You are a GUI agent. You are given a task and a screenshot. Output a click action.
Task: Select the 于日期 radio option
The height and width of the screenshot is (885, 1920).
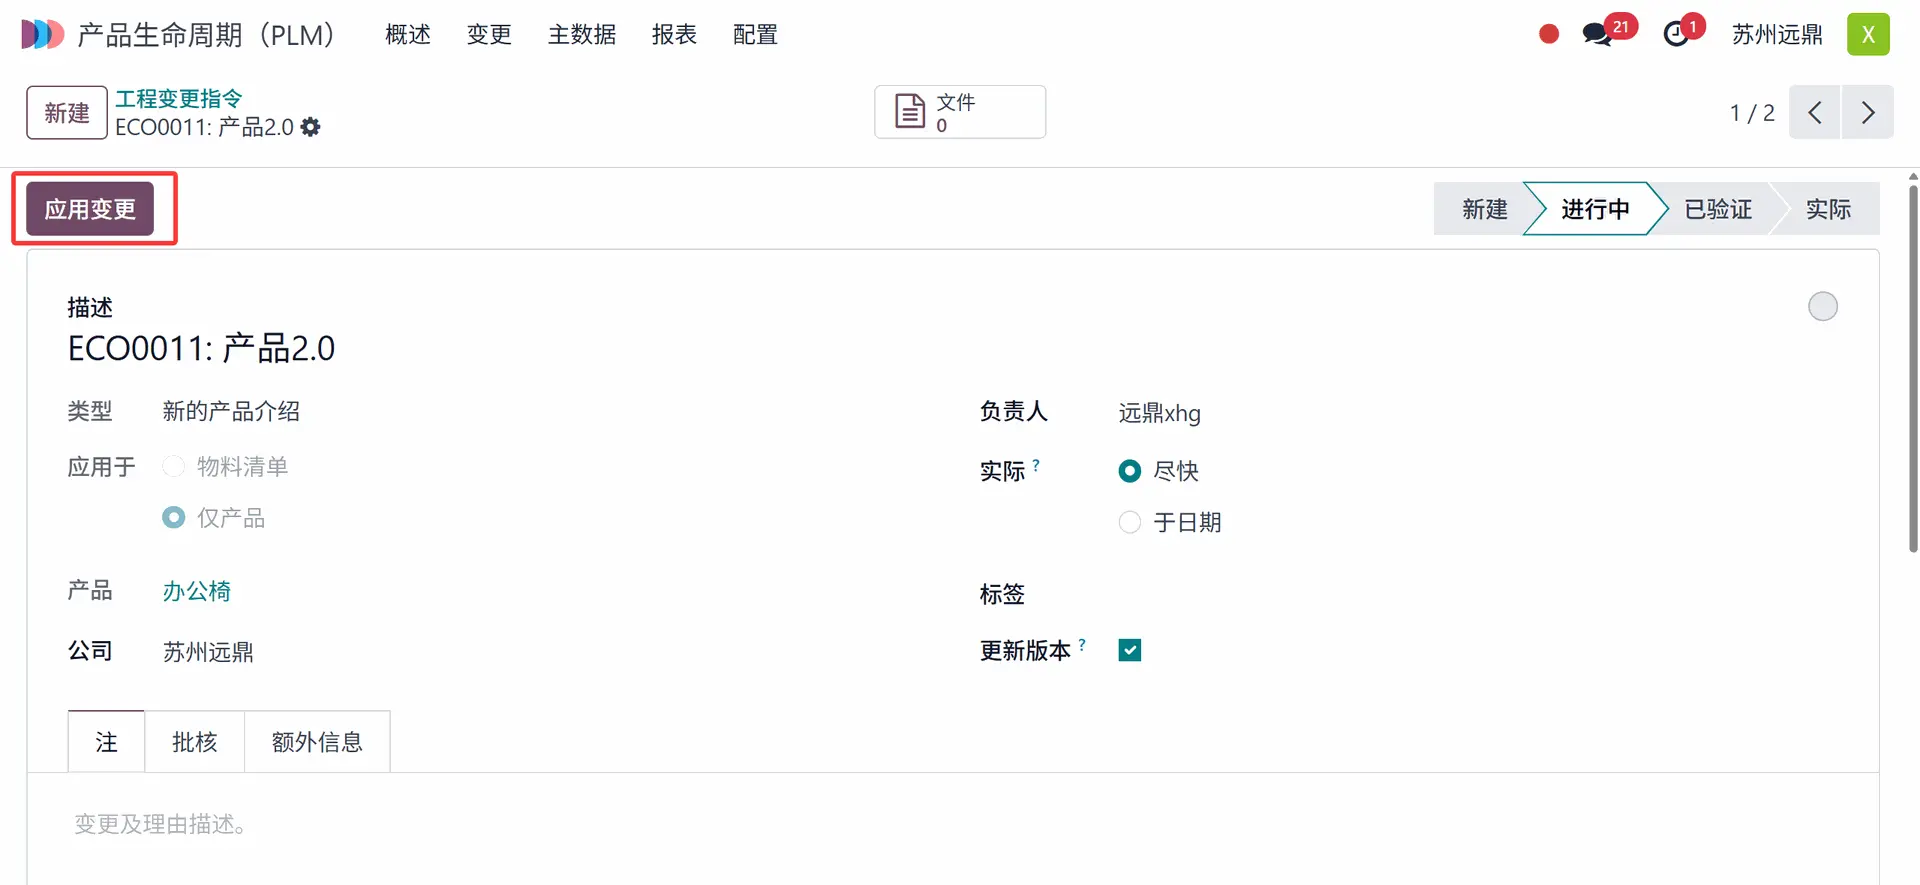(1130, 522)
